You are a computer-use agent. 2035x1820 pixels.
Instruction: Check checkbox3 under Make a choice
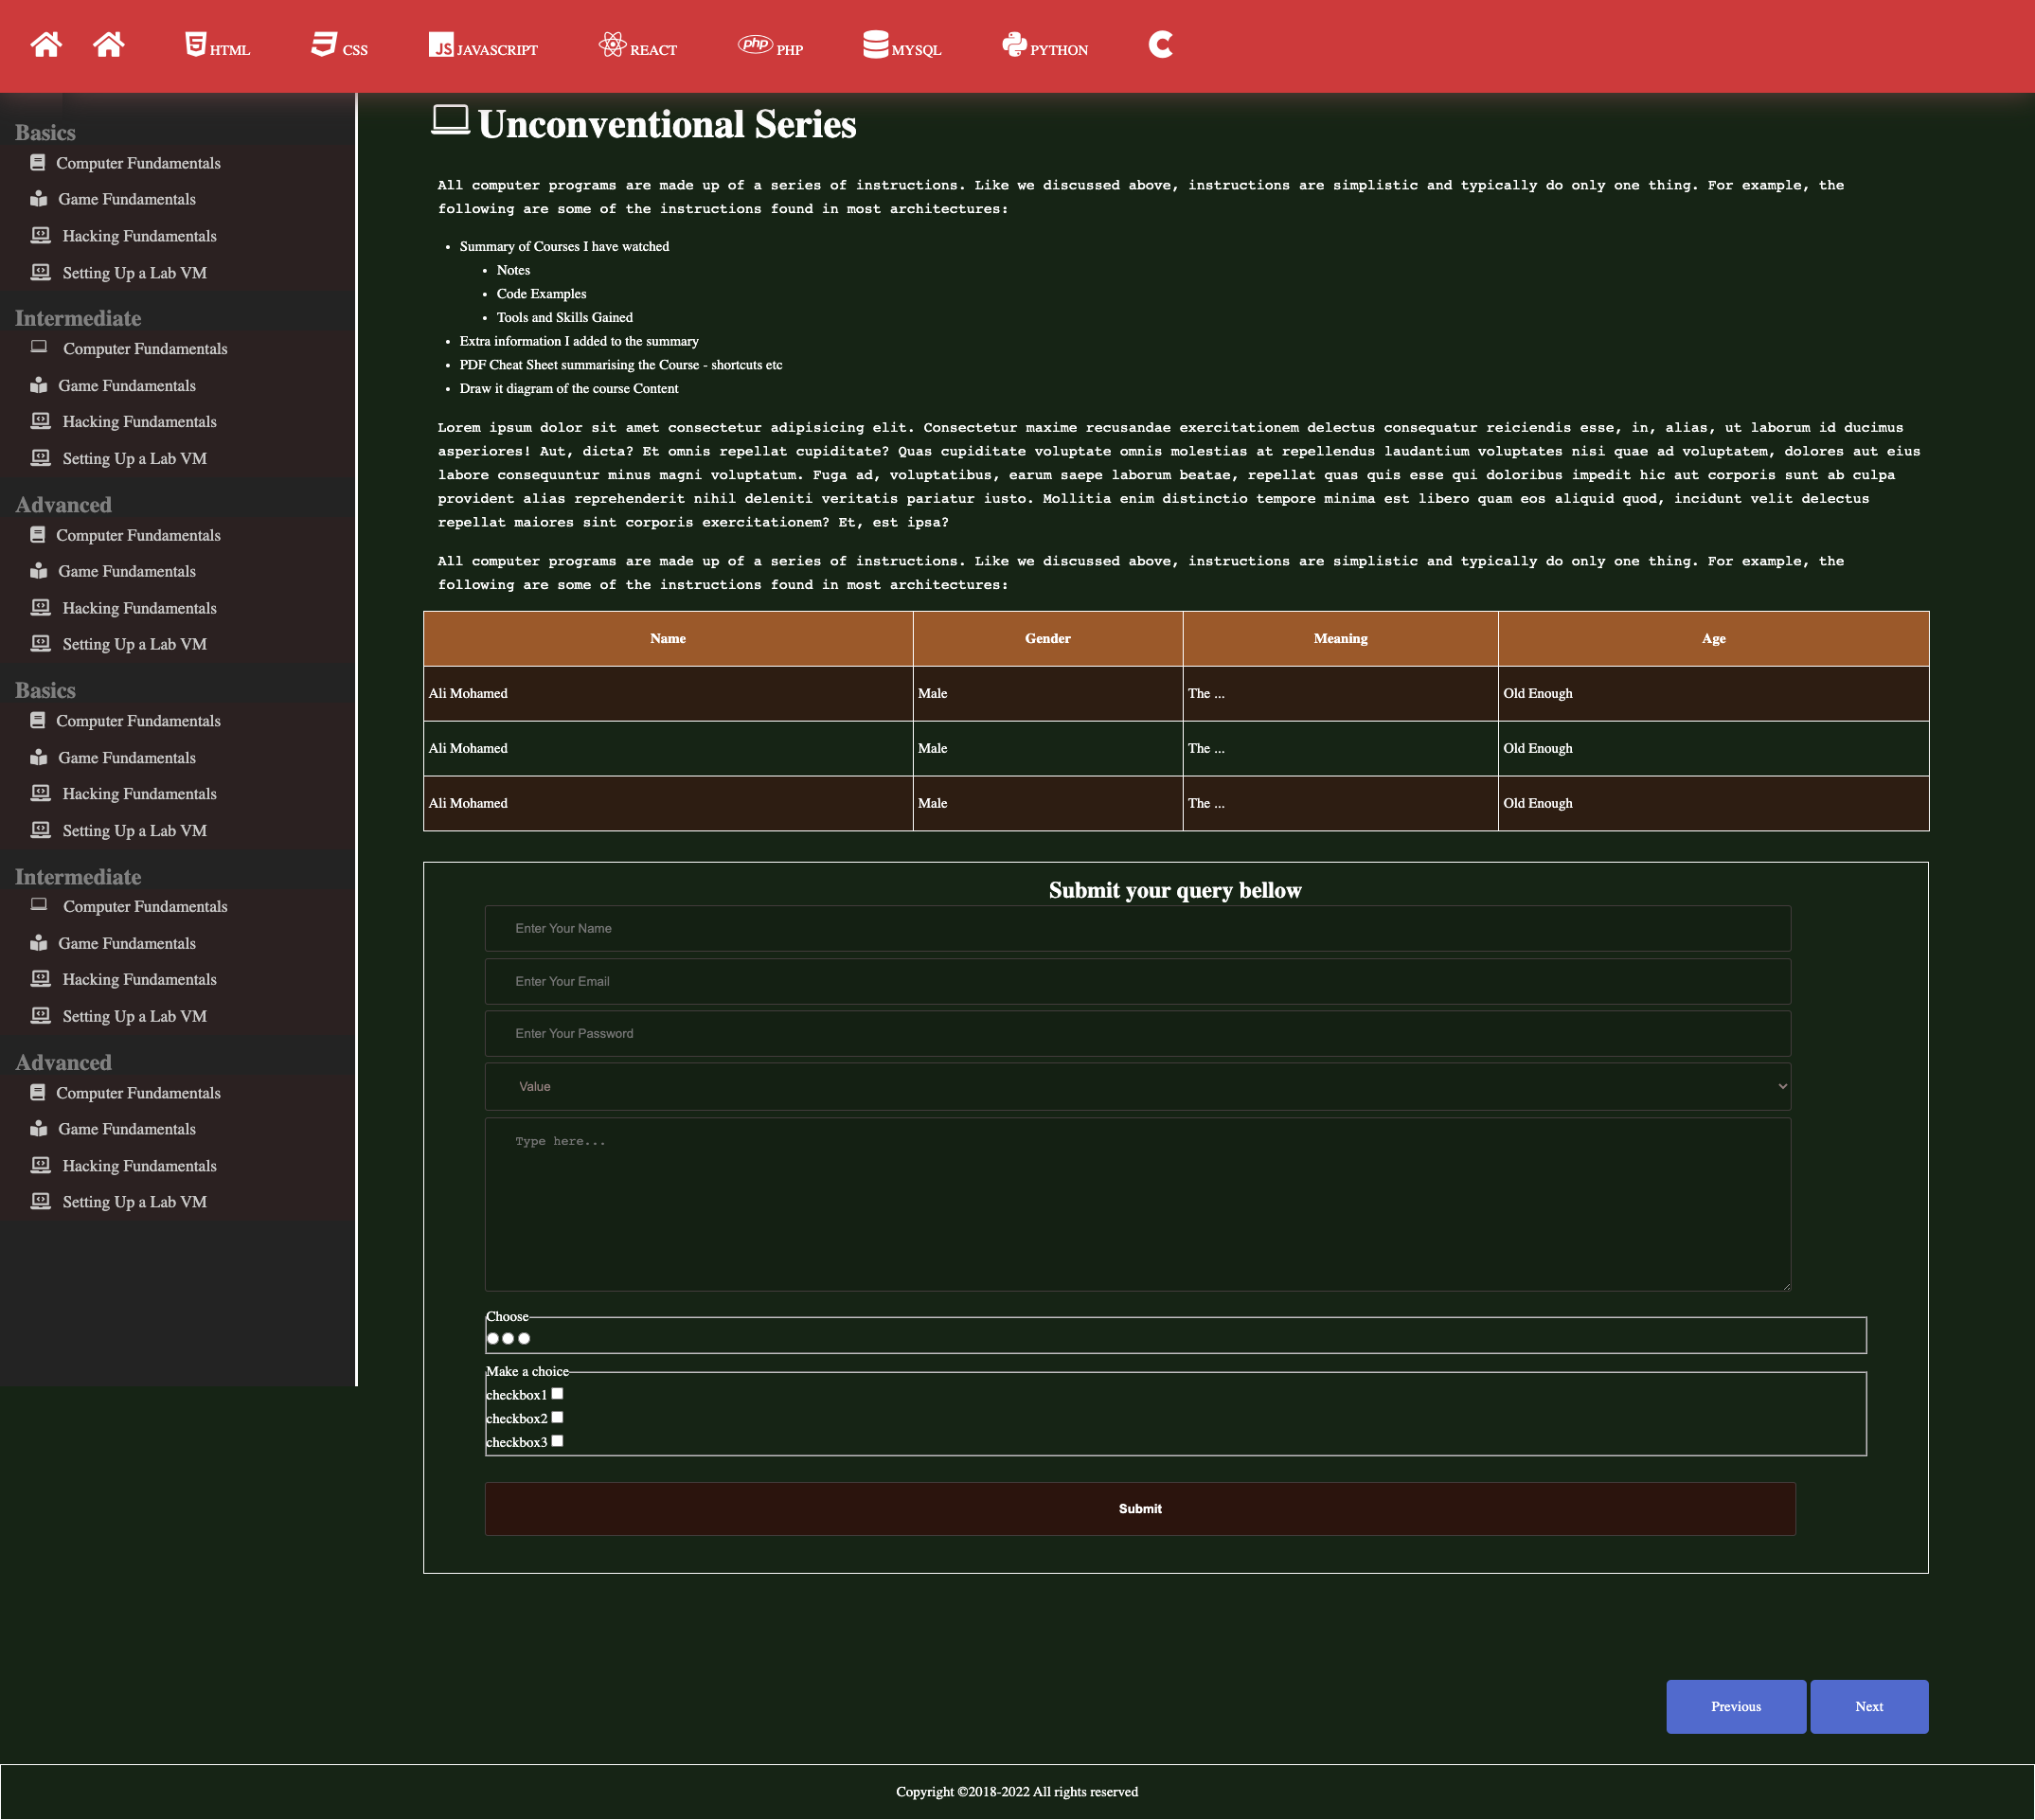click(557, 1440)
